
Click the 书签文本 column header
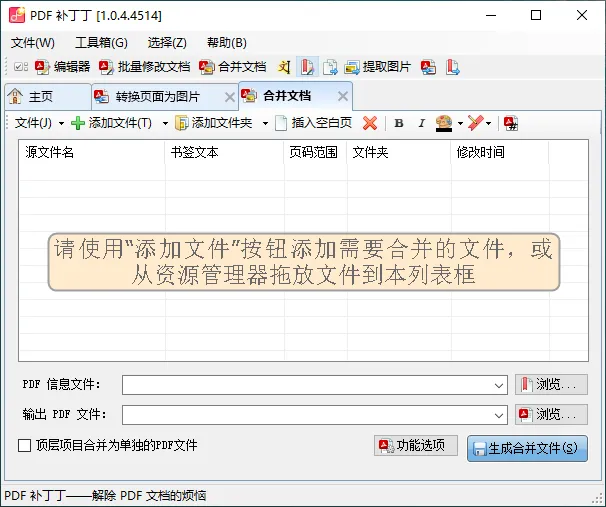[x=225, y=152]
